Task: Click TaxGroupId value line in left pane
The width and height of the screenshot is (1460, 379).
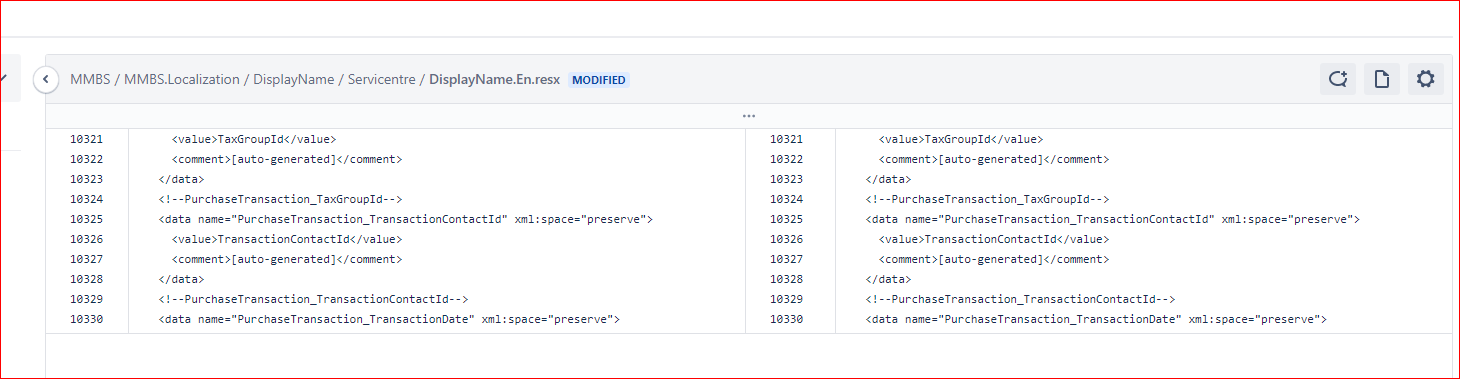Action: tap(254, 139)
